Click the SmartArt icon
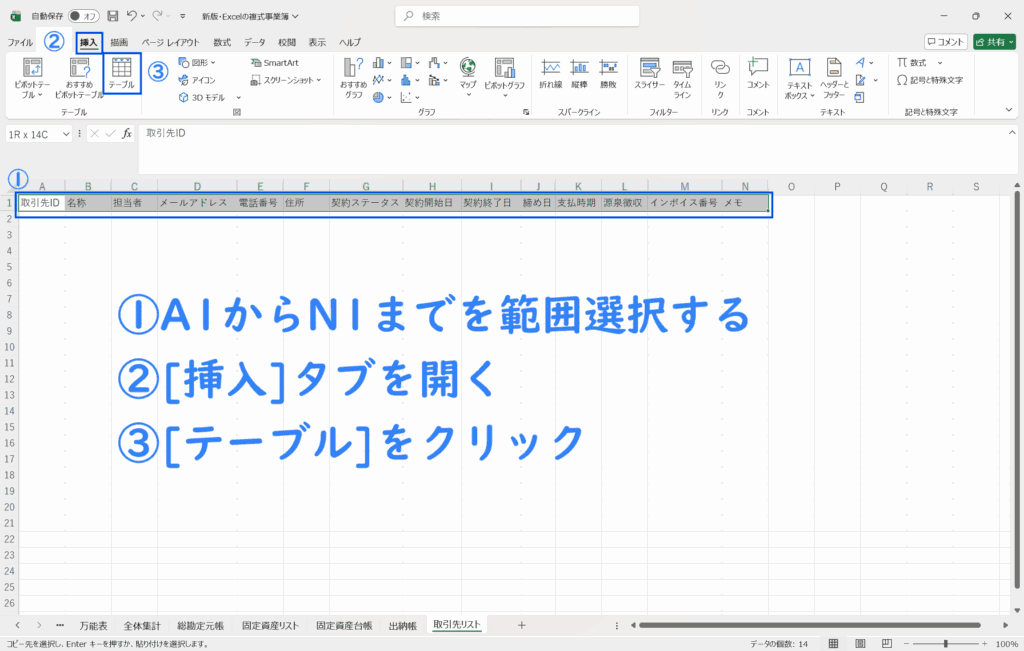Screen dimensions: 1024x651 point(274,62)
